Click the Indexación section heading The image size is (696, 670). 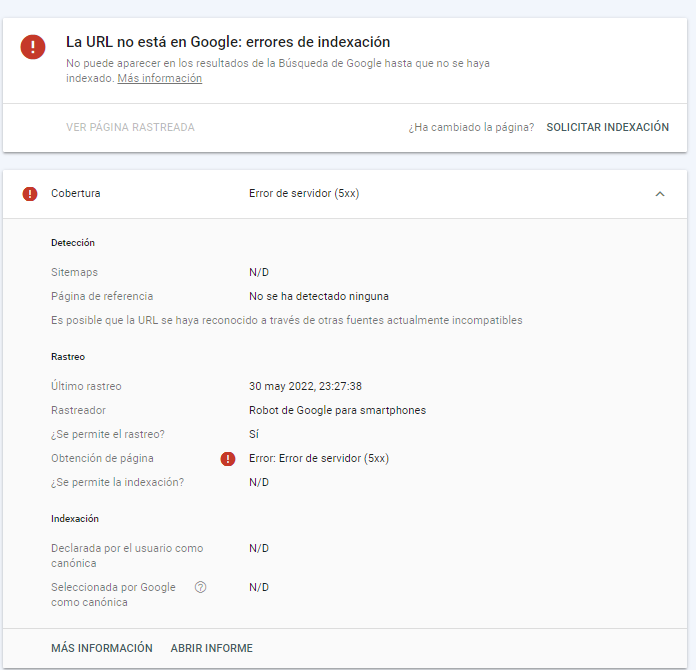point(75,519)
